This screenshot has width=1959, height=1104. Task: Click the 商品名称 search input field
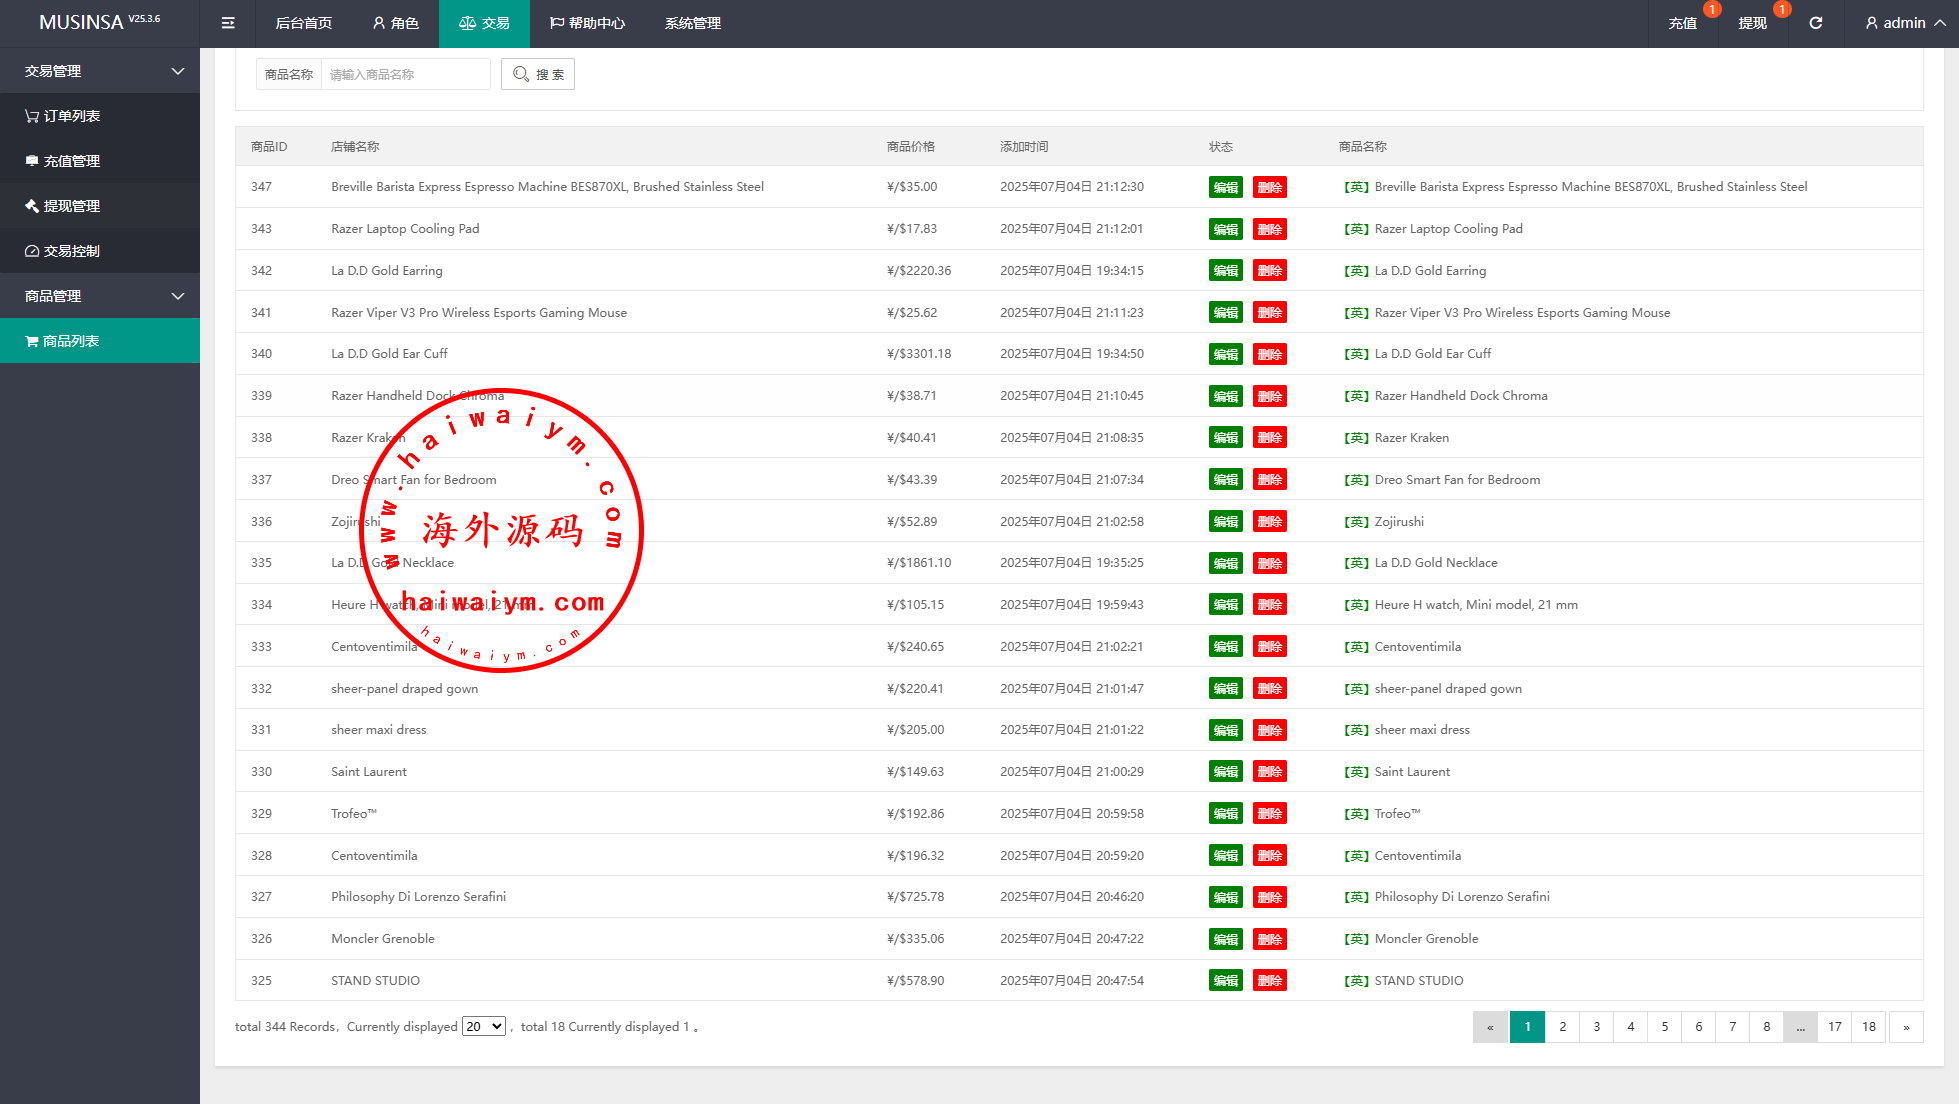coord(405,74)
